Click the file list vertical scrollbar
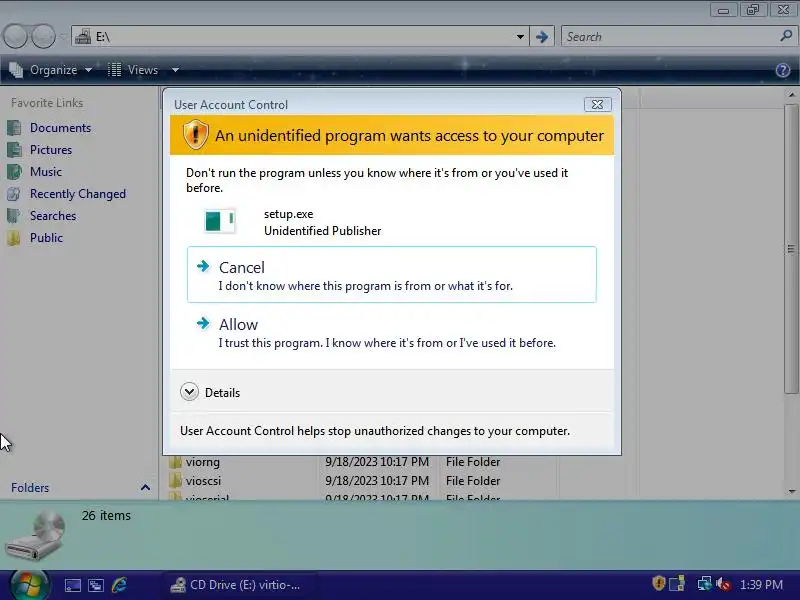 click(791, 248)
